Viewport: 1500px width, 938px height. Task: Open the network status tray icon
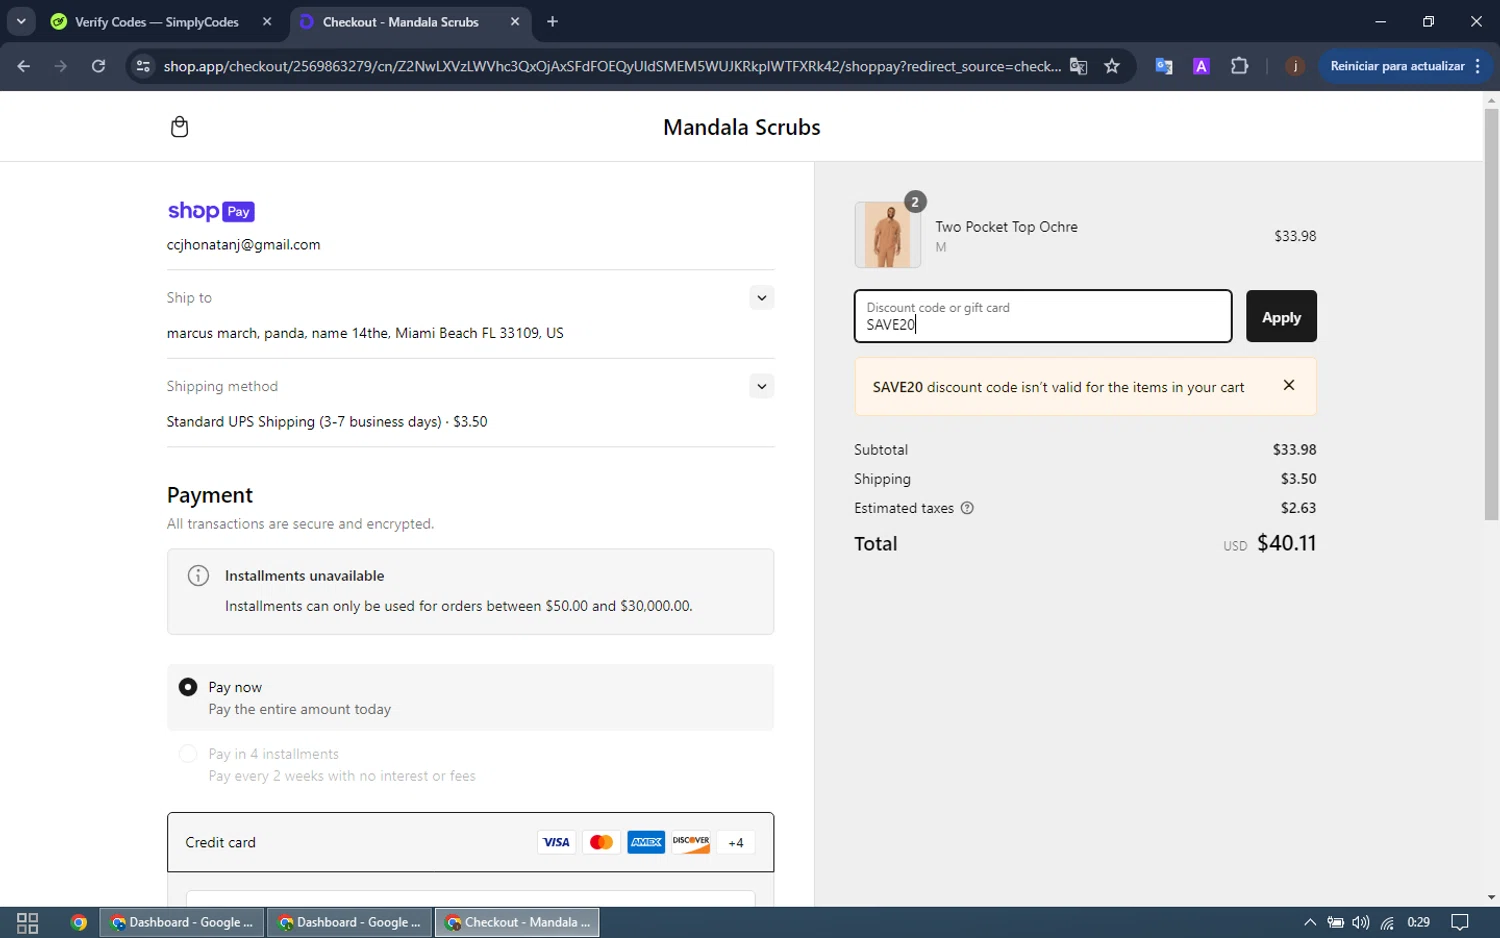tap(1387, 922)
